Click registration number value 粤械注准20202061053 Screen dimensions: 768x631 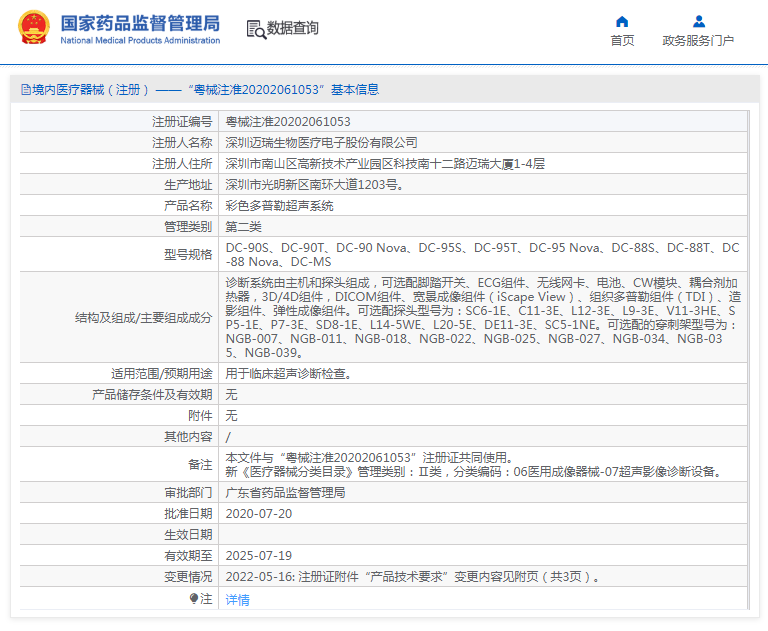(288, 121)
